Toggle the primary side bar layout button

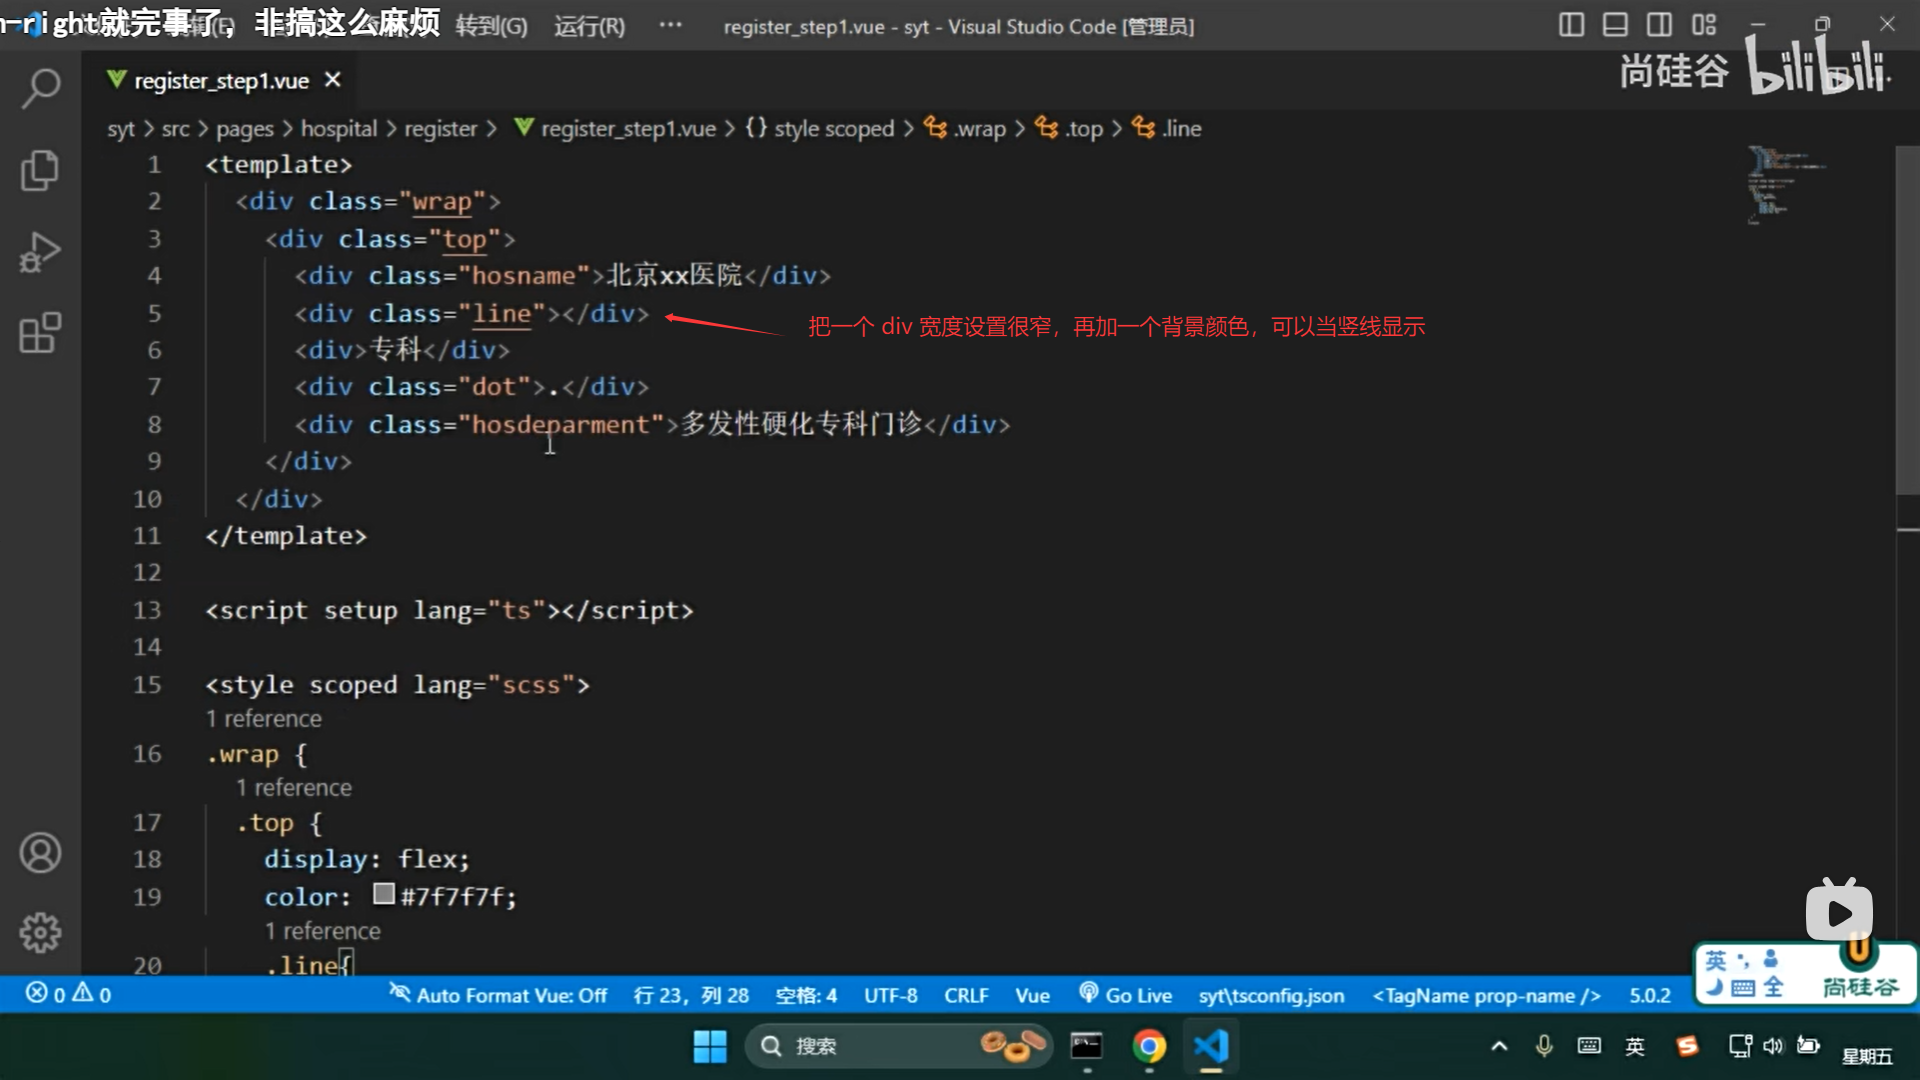[x=1571, y=25]
